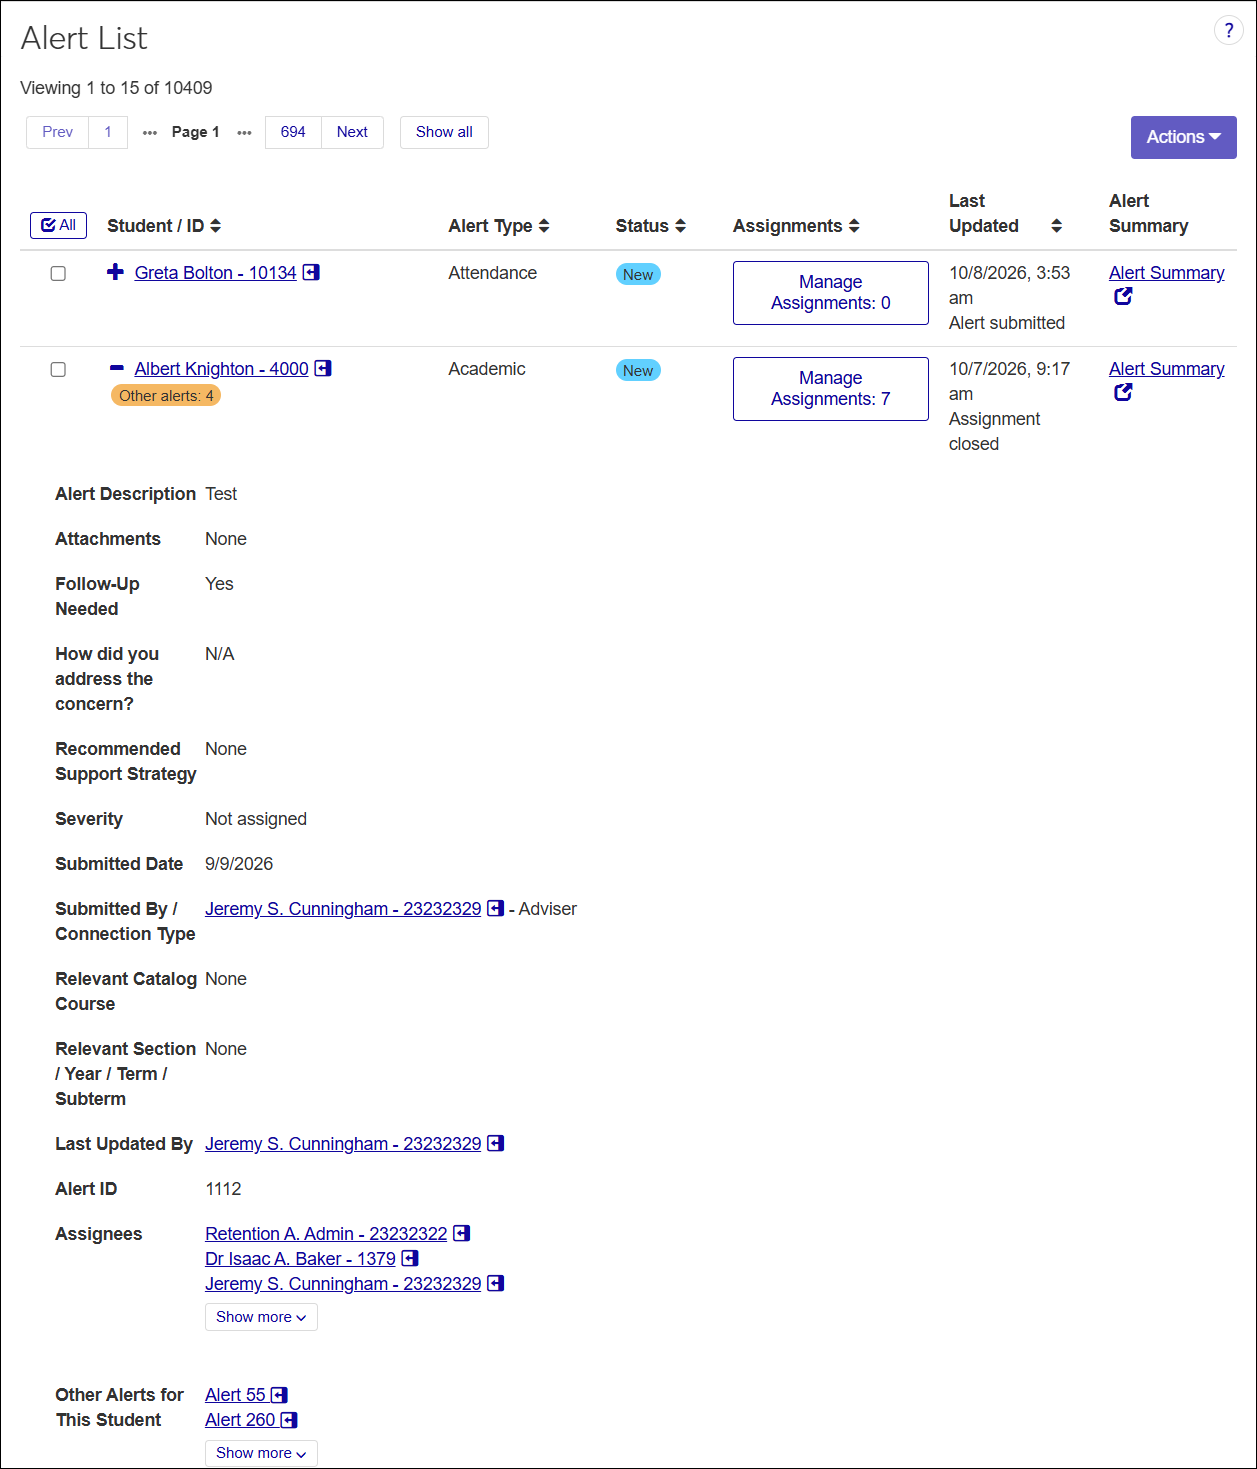1257x1469 pixels.
Task: Open the Actions dropdown menu
Action: pyautogui.click(x=1183, y=137)
